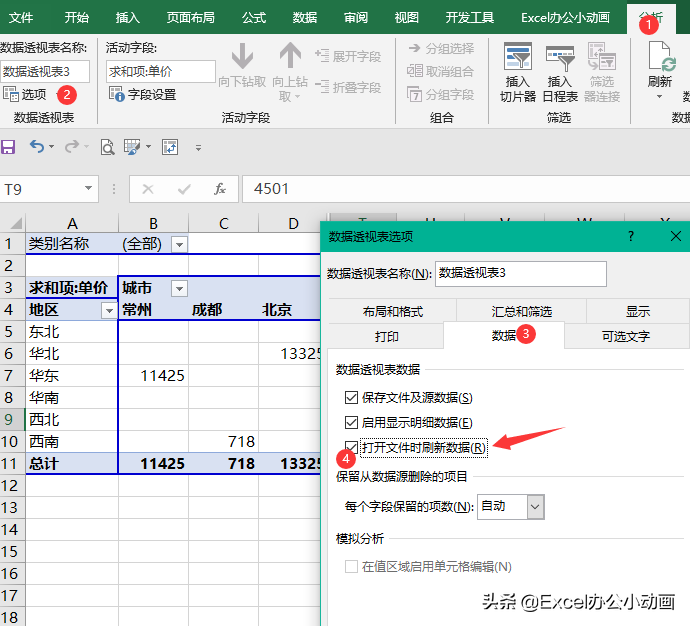Open the Alt Text dialog tab

[x=626, y=337]
